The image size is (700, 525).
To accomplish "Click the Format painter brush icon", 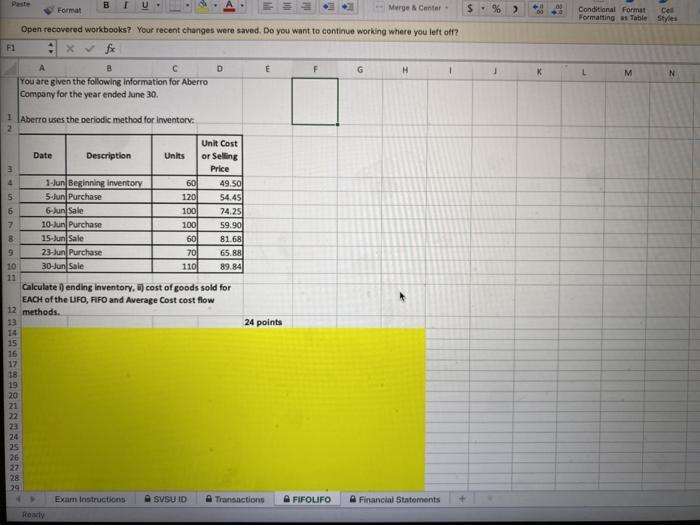I will [x=49, y=10].
